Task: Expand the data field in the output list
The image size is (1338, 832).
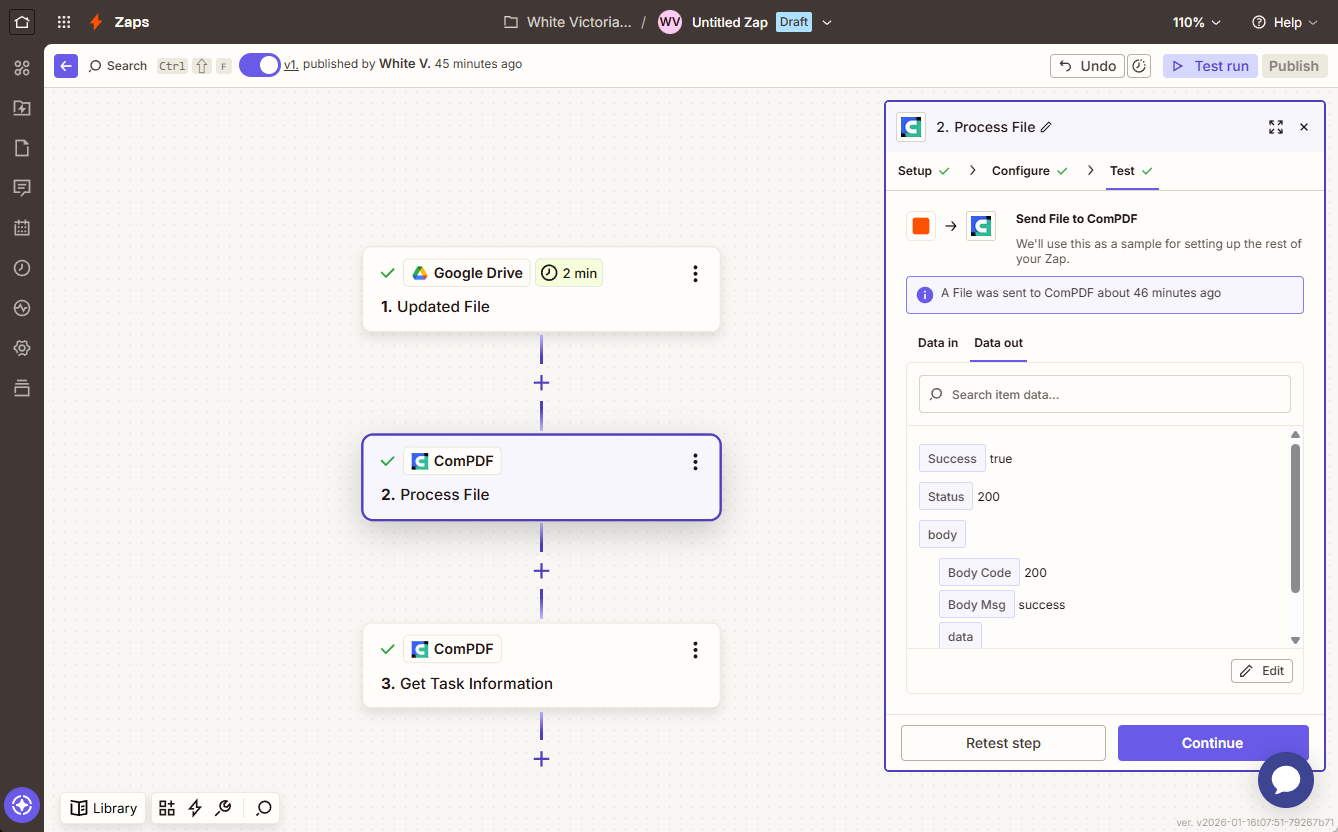Action: pos(960,636)
